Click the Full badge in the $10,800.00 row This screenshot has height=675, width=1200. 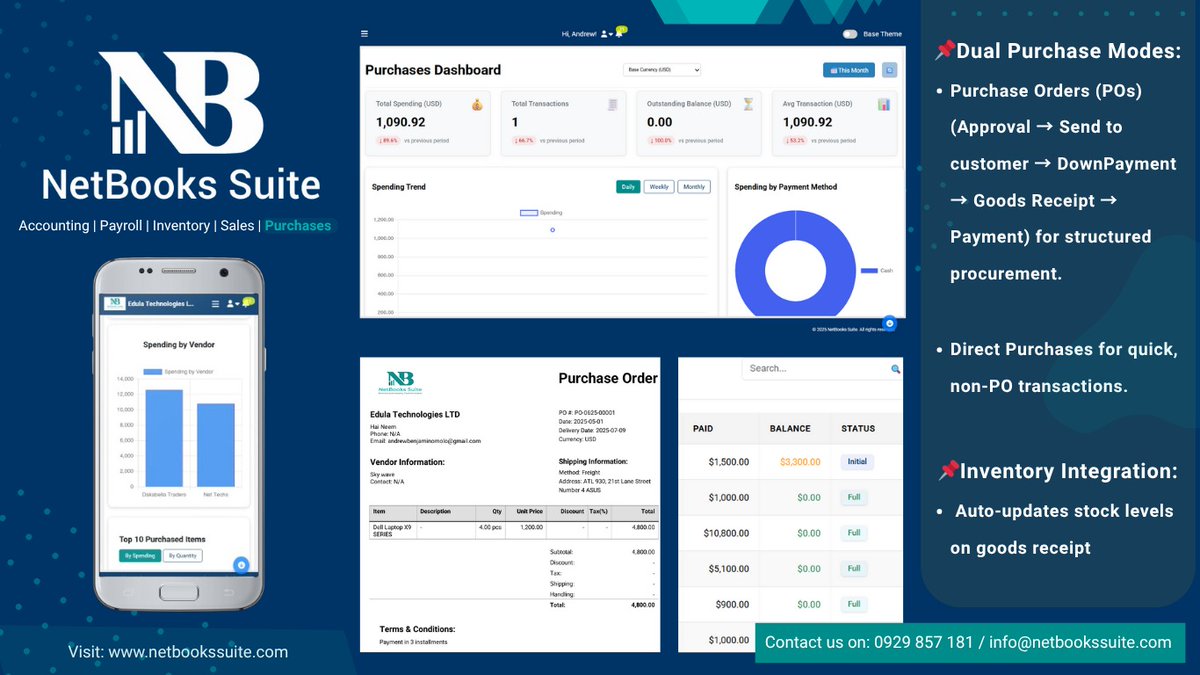click(x=854, y=533)
